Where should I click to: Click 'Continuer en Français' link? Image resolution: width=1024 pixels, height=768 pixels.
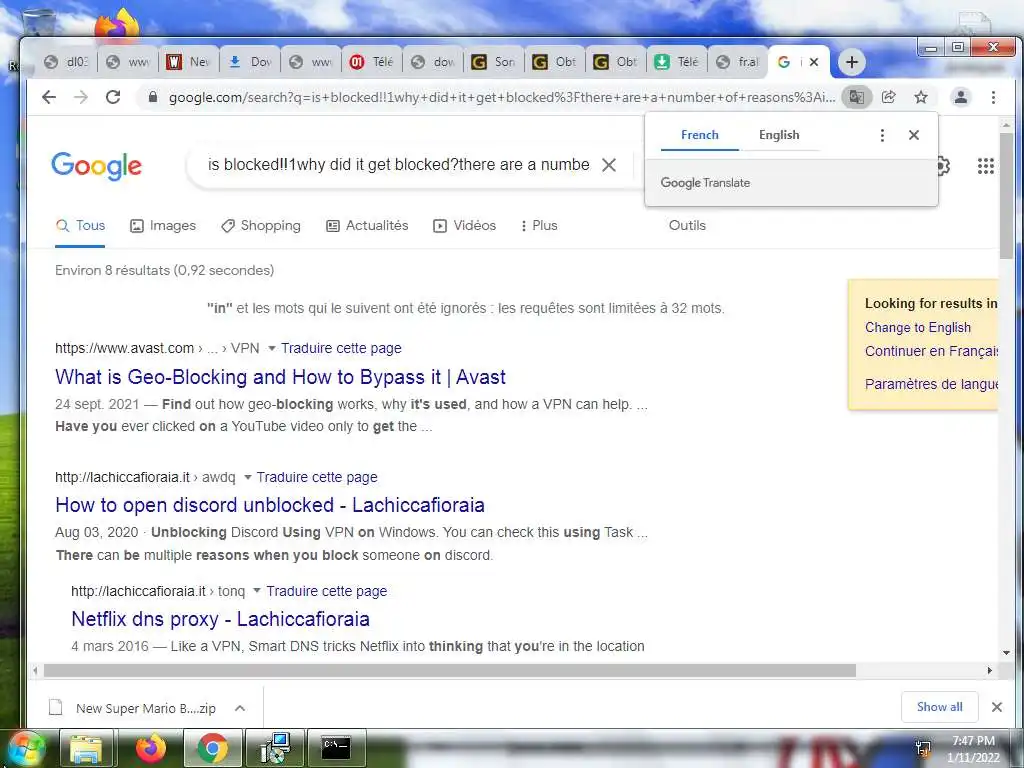coord(931,351)
